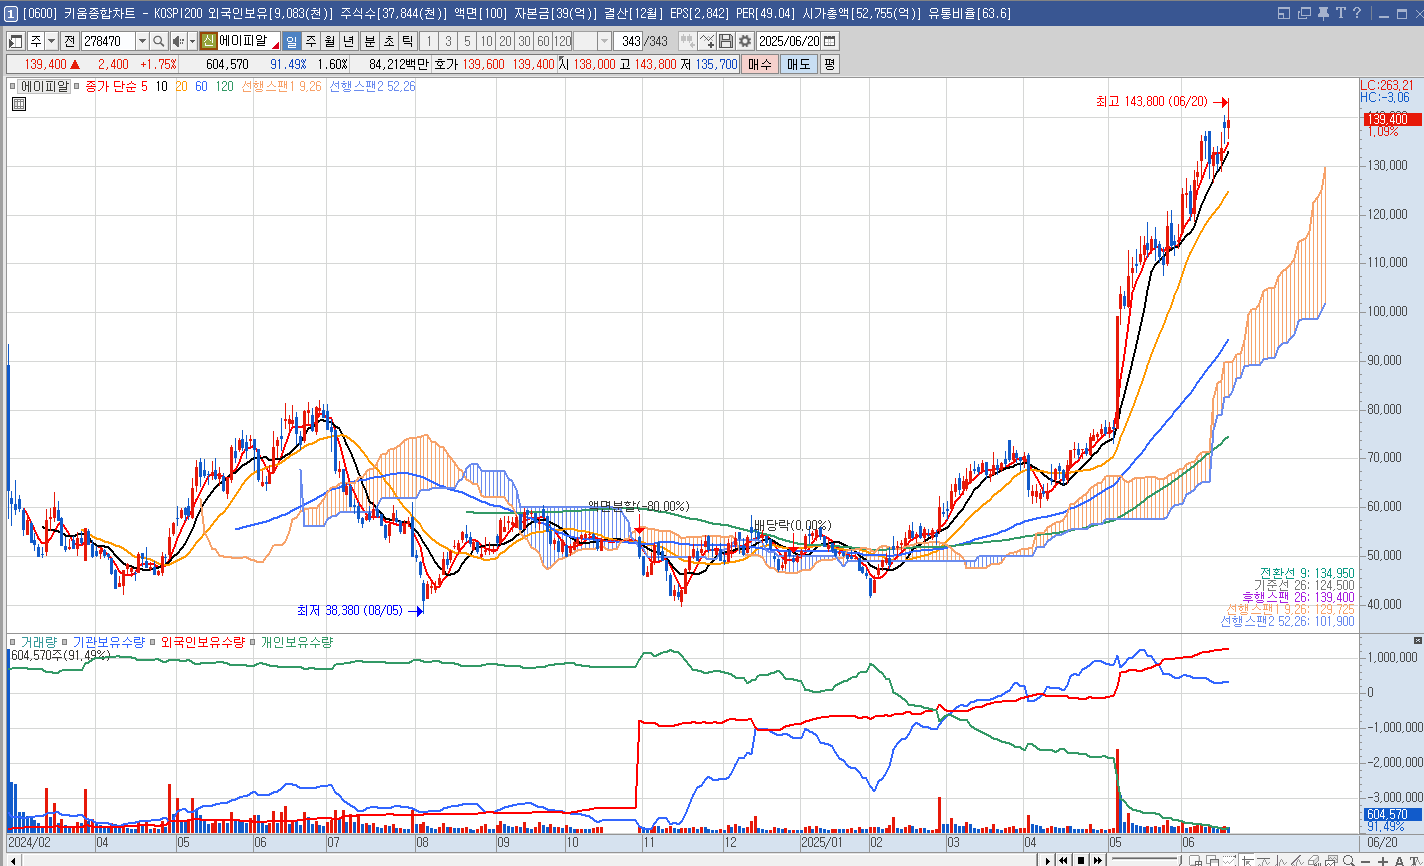Select the 주 weekly period button

(x=310, y=41)
